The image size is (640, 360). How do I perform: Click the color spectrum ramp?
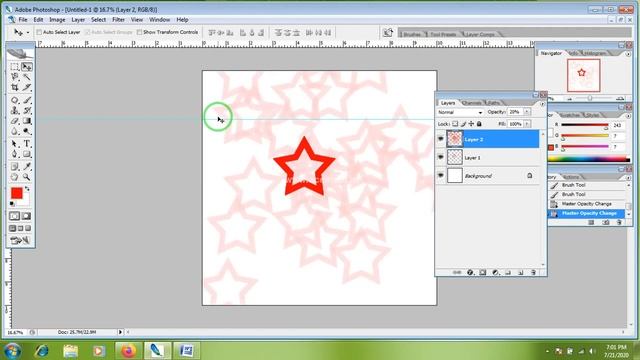(x=588, y=160)
